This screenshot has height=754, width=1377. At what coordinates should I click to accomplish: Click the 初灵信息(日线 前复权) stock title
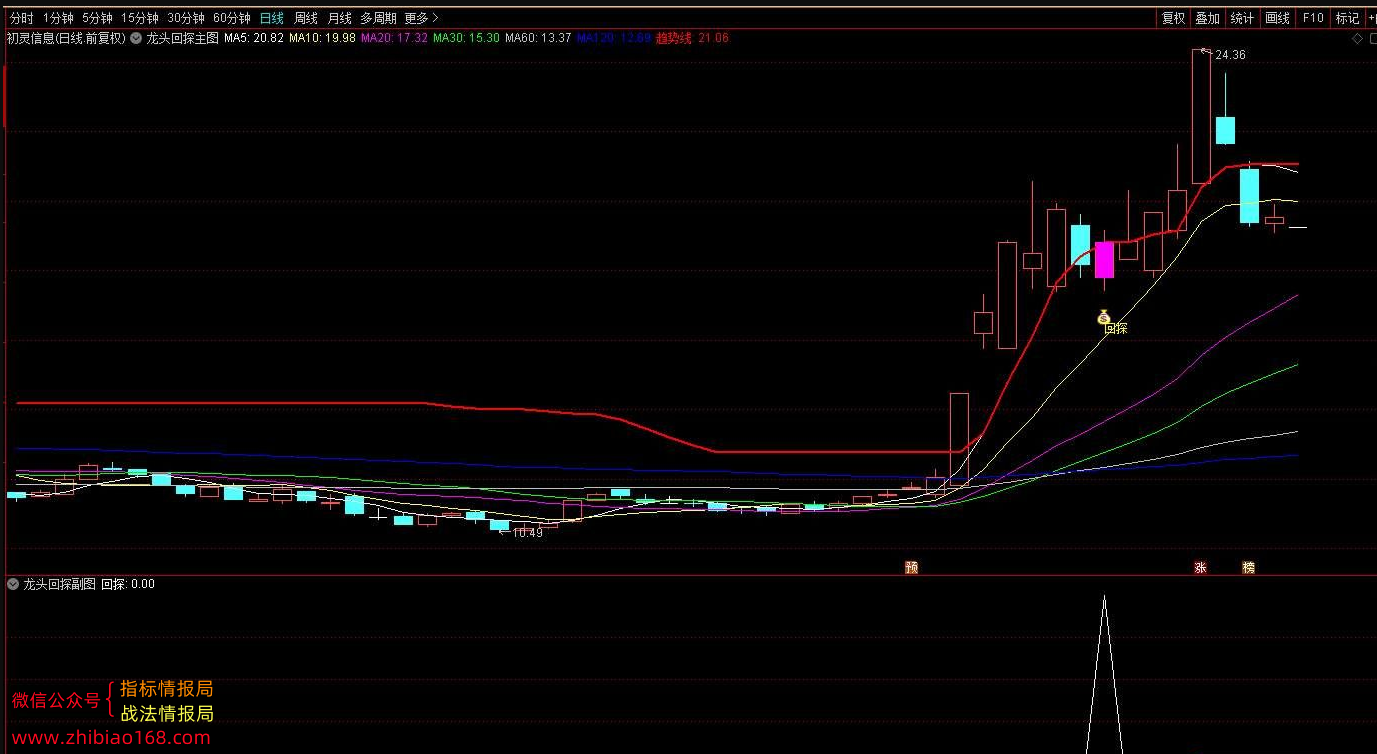click(66, 38)
